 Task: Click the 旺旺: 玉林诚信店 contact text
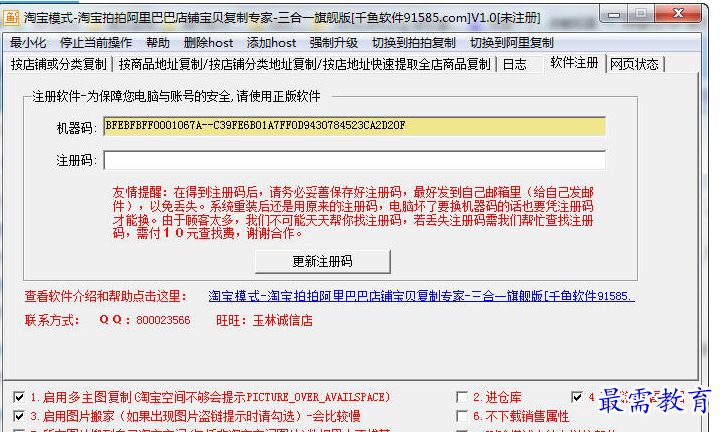tap(264, 320)
